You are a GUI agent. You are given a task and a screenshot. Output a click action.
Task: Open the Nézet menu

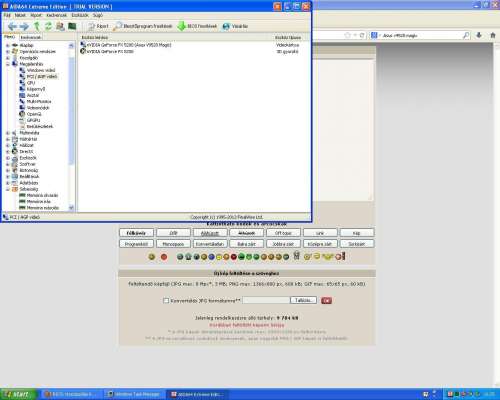20,15
